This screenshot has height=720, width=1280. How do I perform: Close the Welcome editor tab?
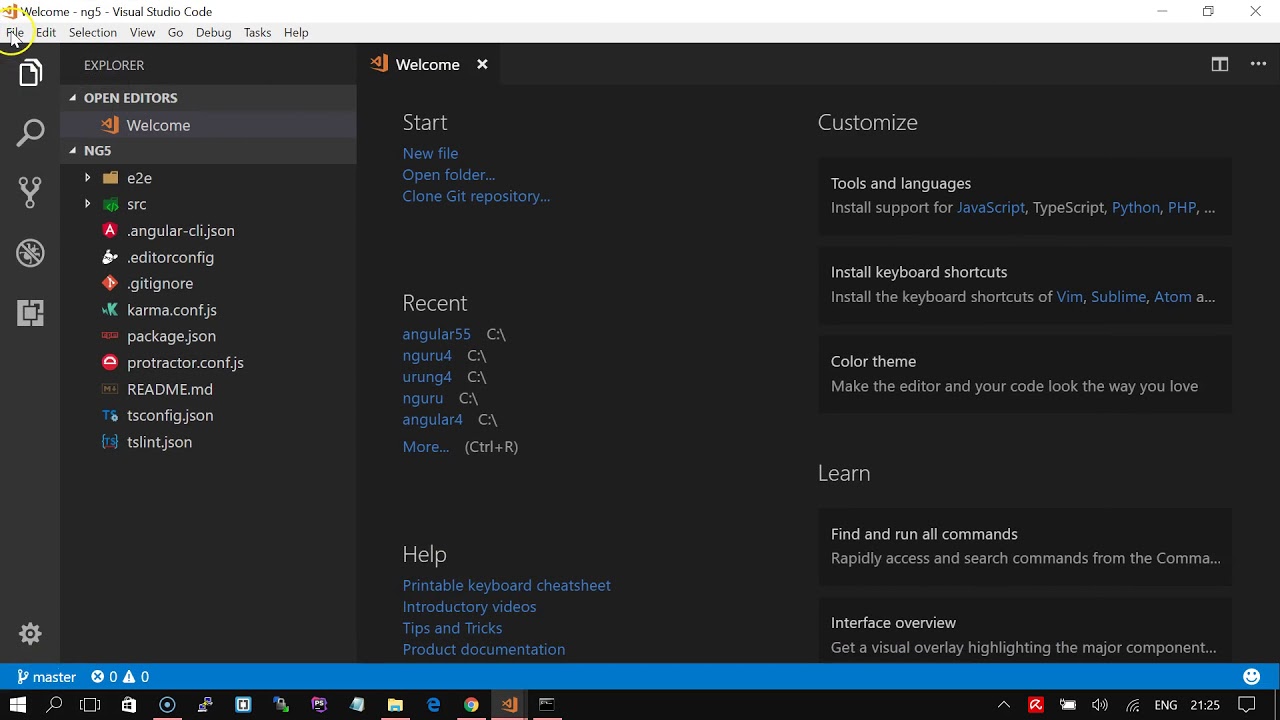coord(482,64)
